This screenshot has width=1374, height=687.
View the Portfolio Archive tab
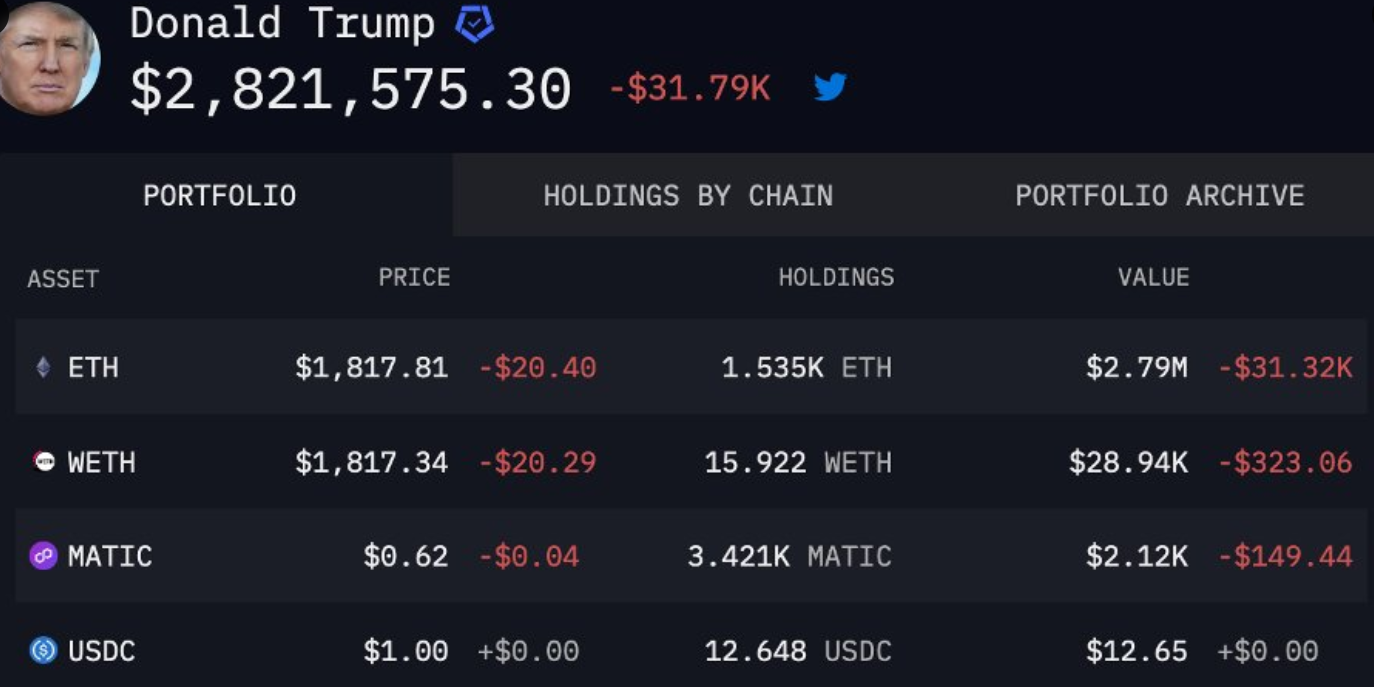pos(1159,195)
